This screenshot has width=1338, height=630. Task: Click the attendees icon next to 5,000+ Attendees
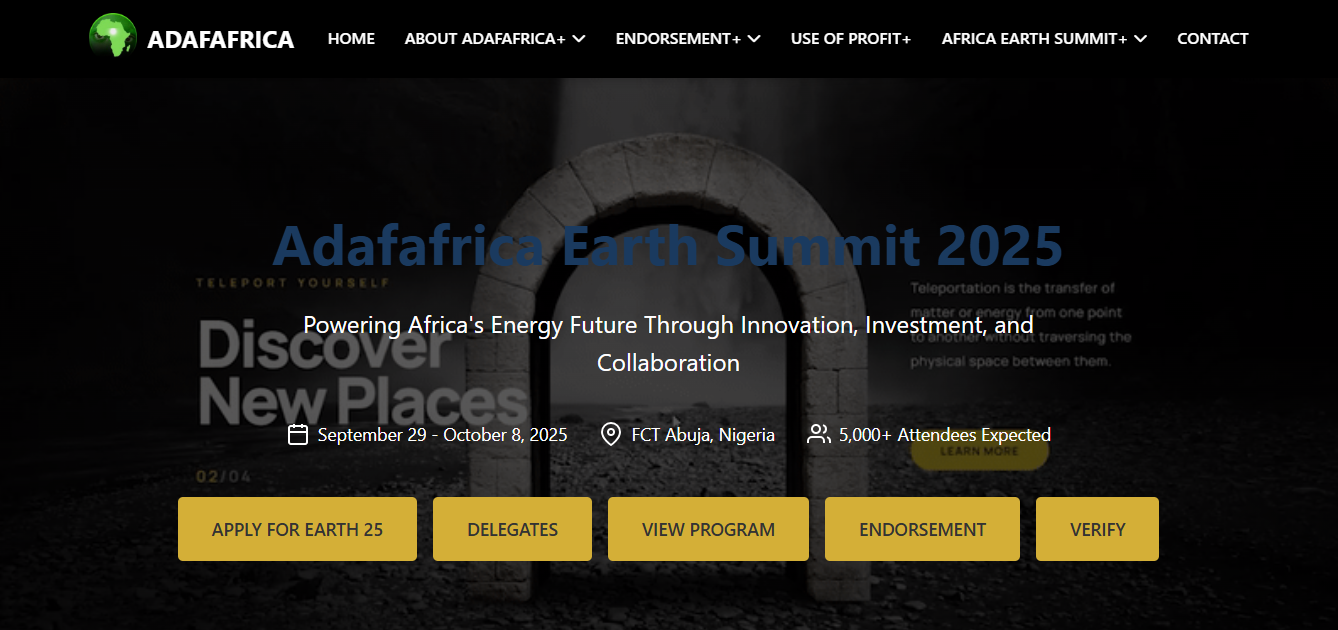[x=819, y=434]
